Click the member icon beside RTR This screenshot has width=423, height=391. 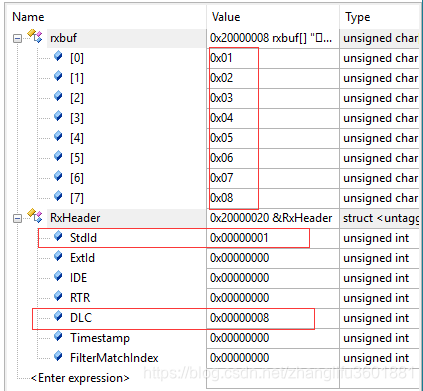(58, 296)
